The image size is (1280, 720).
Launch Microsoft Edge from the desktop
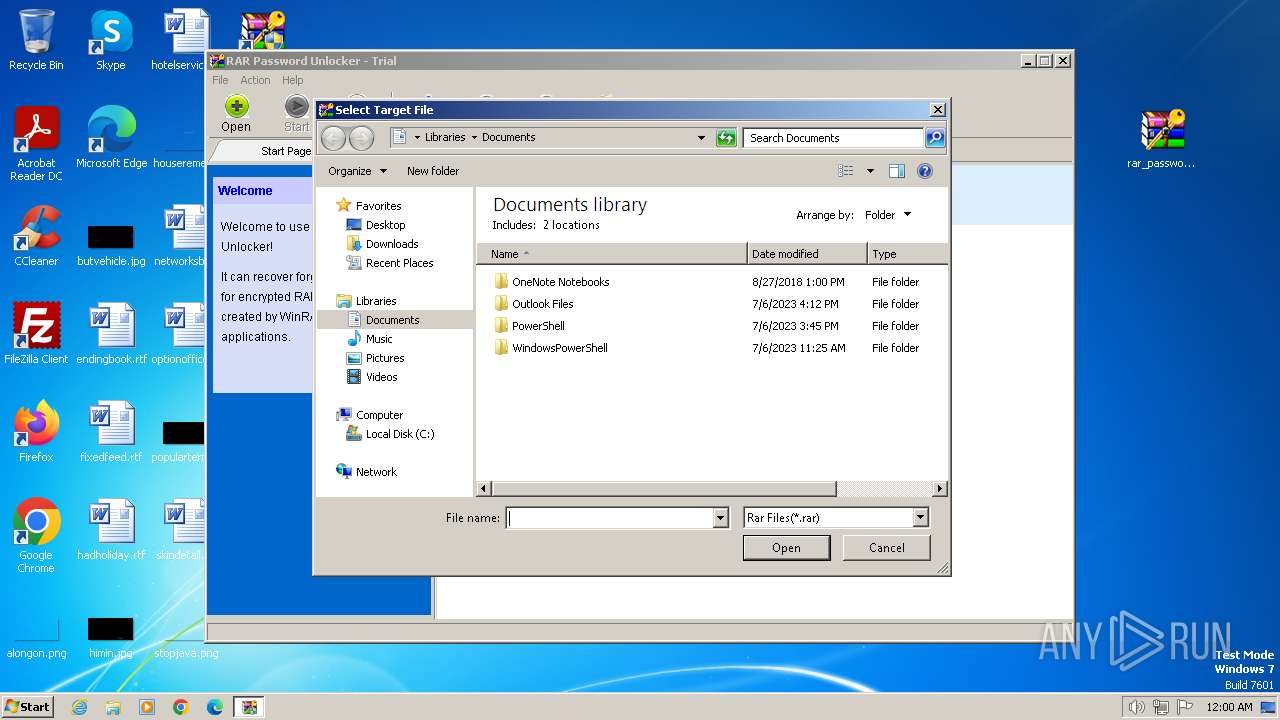pos(111,138)
